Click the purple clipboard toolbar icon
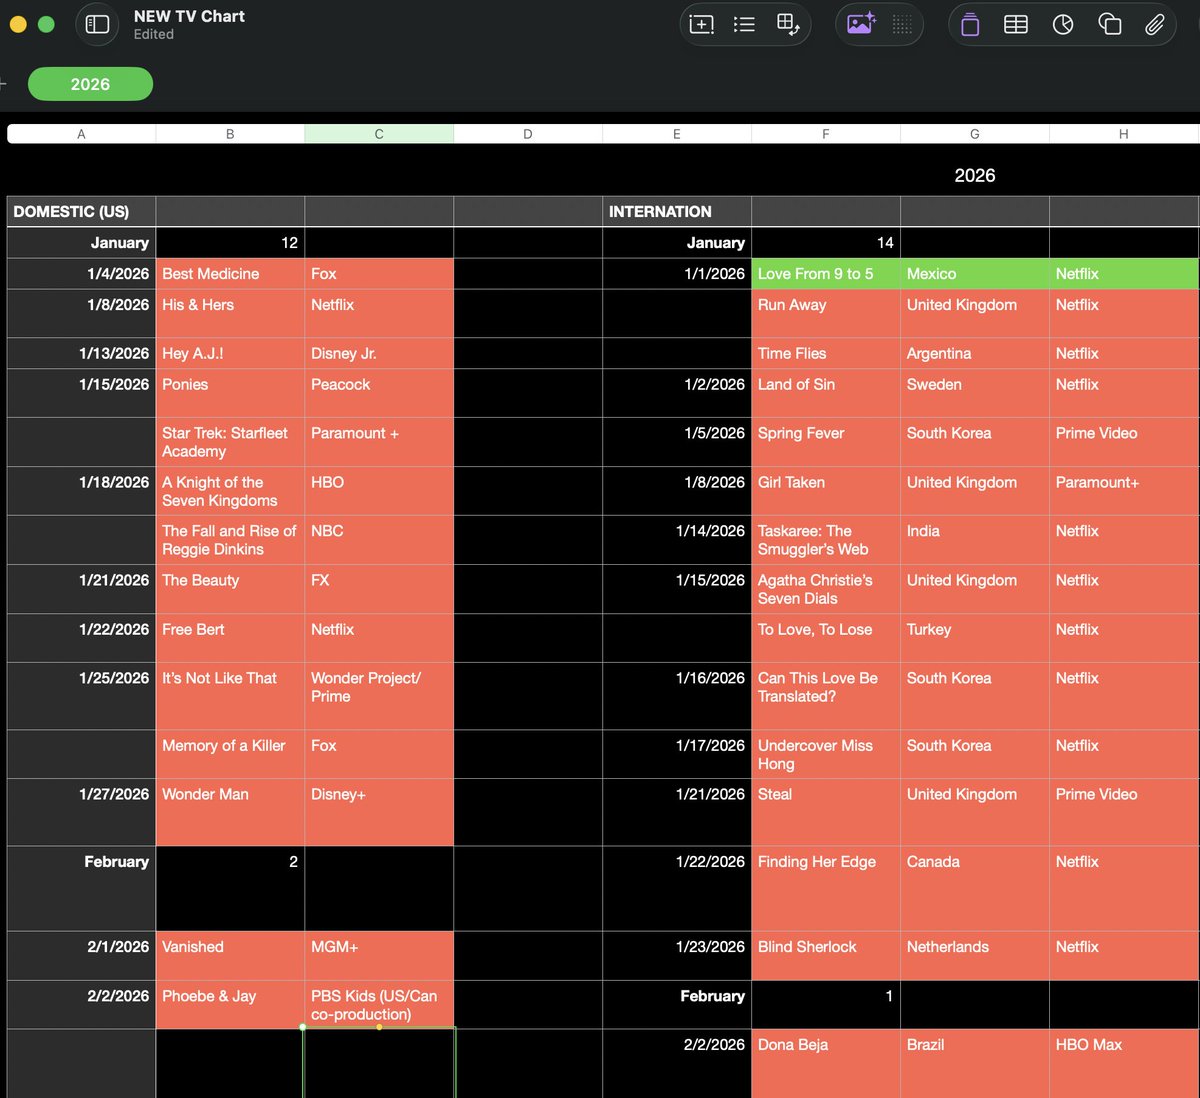The height and width of the screenshot is (1098, 1200). 970,25
